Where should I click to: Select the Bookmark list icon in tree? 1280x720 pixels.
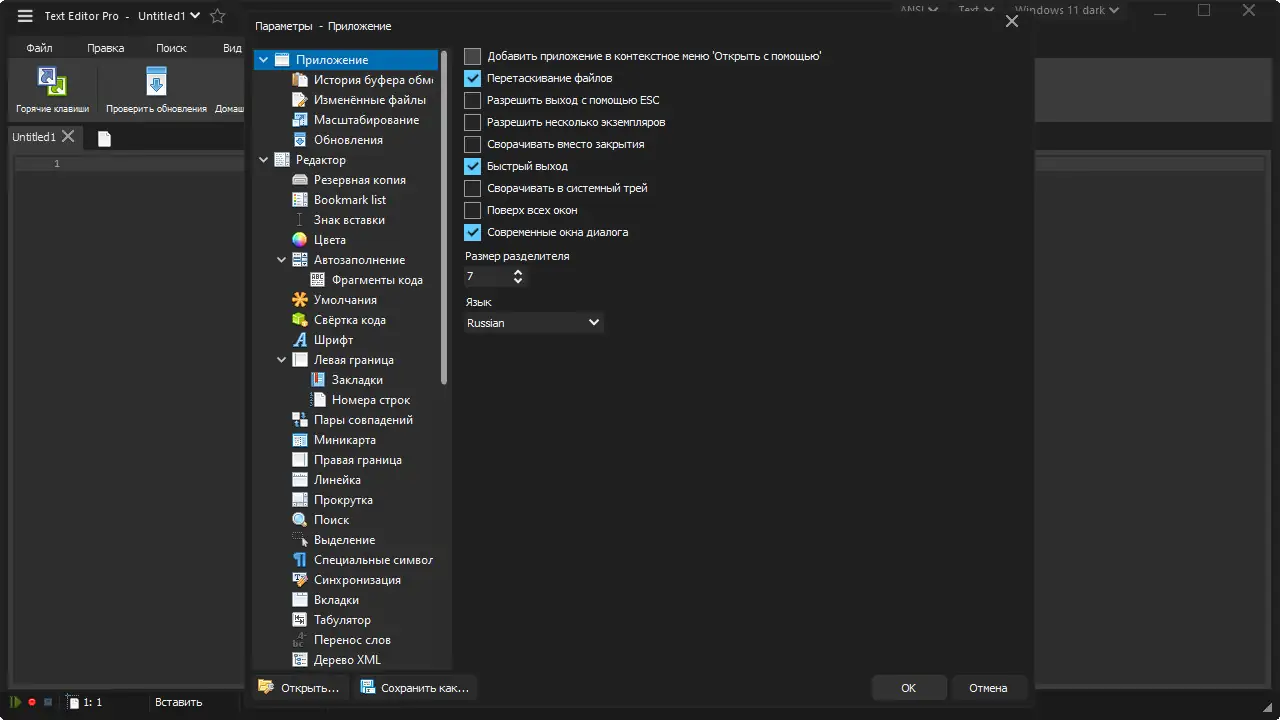tap(299, 200)
